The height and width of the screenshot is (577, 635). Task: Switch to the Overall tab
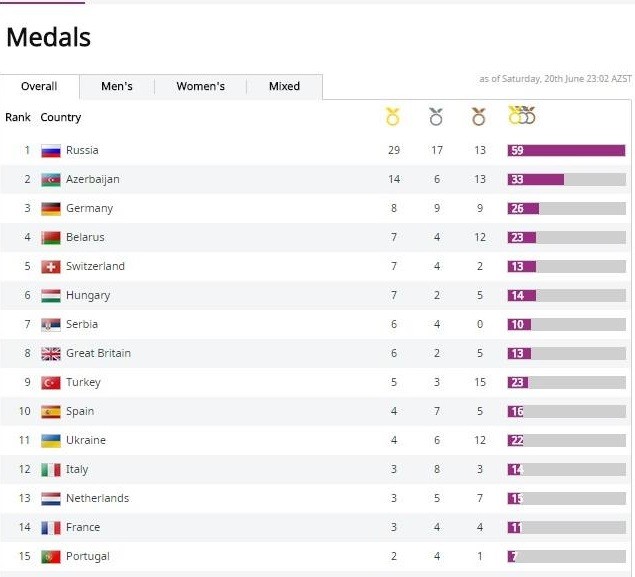[x=39, y=87]
